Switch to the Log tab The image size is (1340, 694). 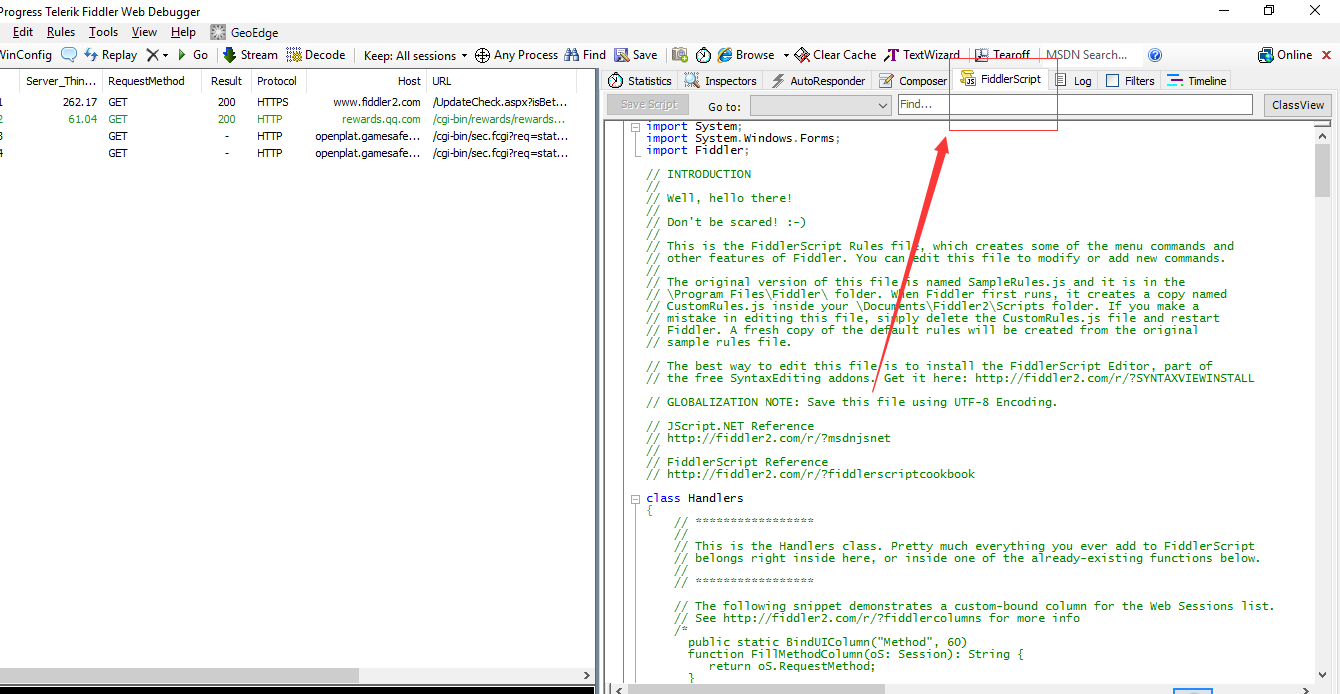1074,81
